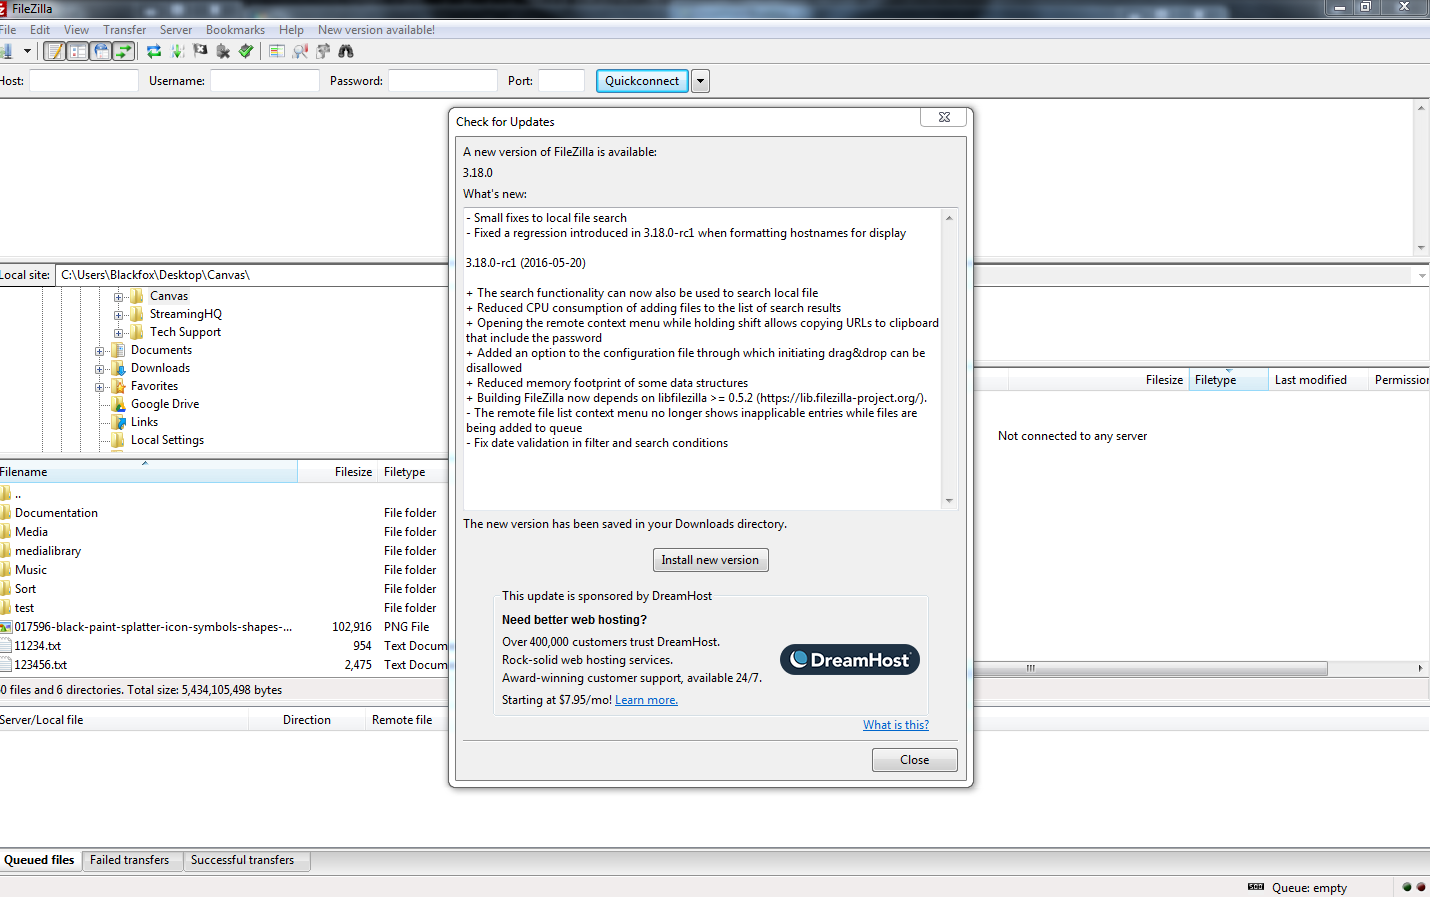Click the process queue toolbar icon
This screenshot has height=897, width=1430.
pos(177,51)
